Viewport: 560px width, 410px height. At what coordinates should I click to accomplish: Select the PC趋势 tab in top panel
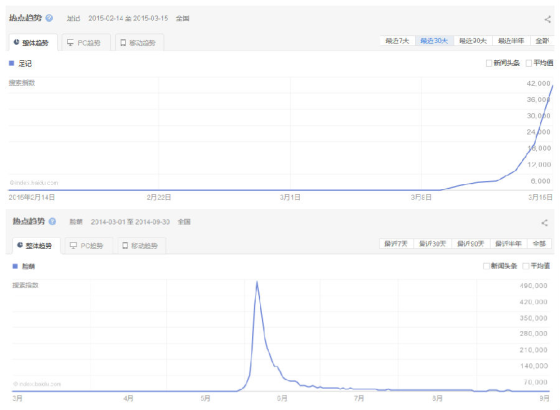84,43
